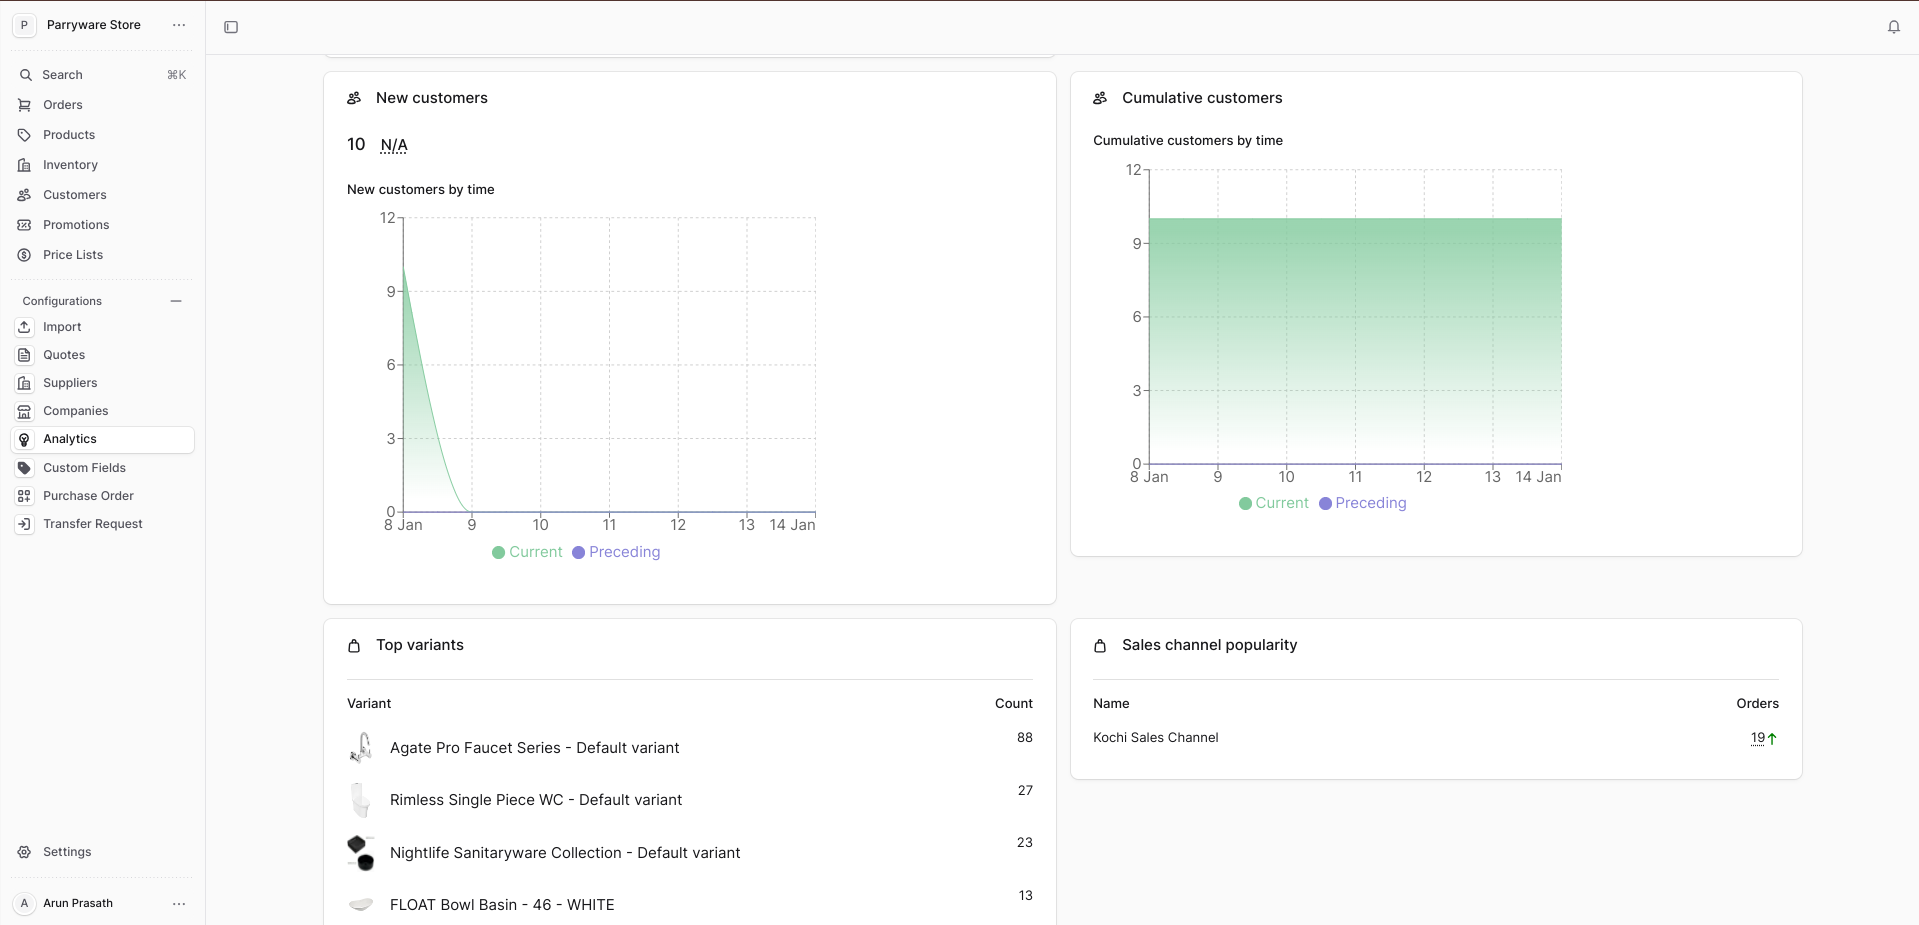1919x925 pixels.
Task: Click the Current green legend dot in Cumulative chart
Action: pos(1245,503)
